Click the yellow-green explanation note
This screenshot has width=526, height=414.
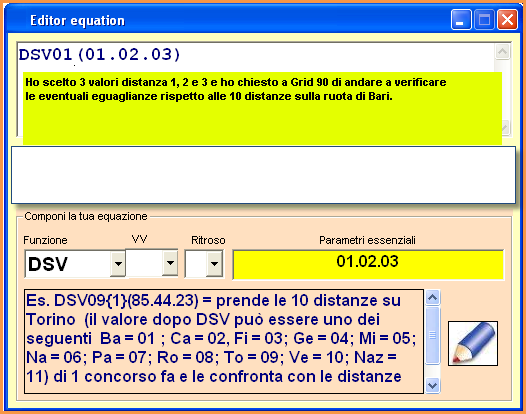262,108
